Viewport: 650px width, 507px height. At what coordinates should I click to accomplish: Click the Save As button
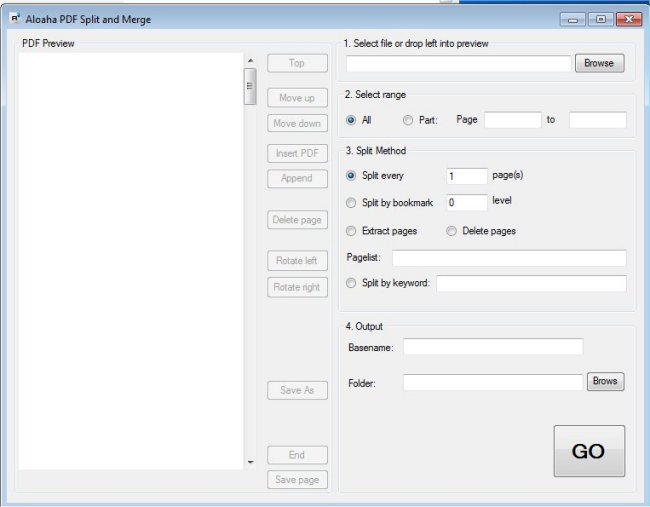coord(297,391)
